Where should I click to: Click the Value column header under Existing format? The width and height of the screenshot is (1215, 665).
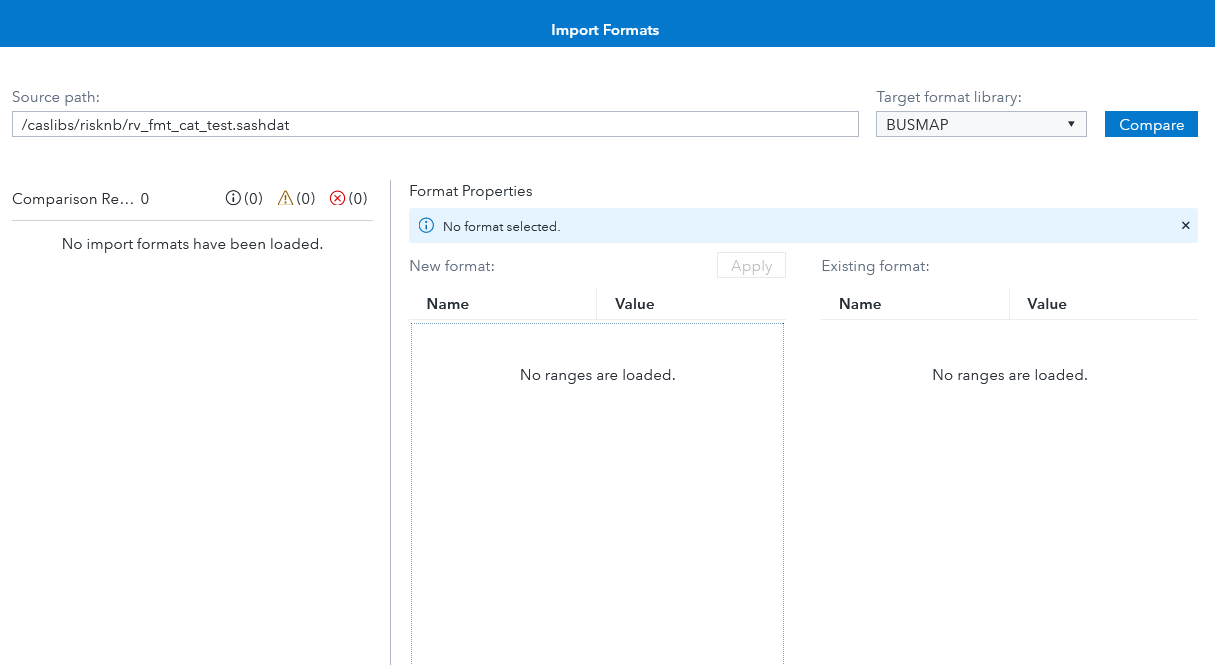point(1046,303)
